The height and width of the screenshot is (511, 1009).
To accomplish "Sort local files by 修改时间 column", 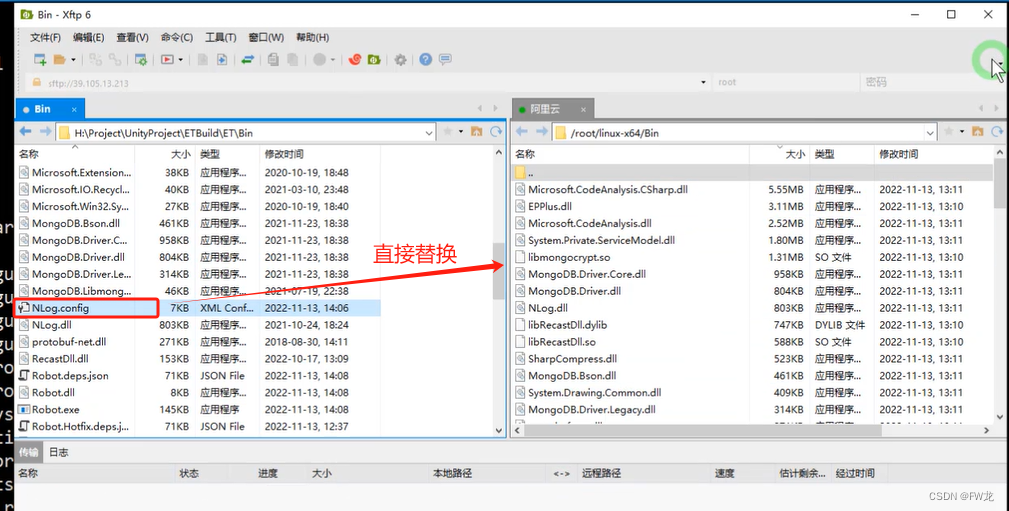I will 320,154.
